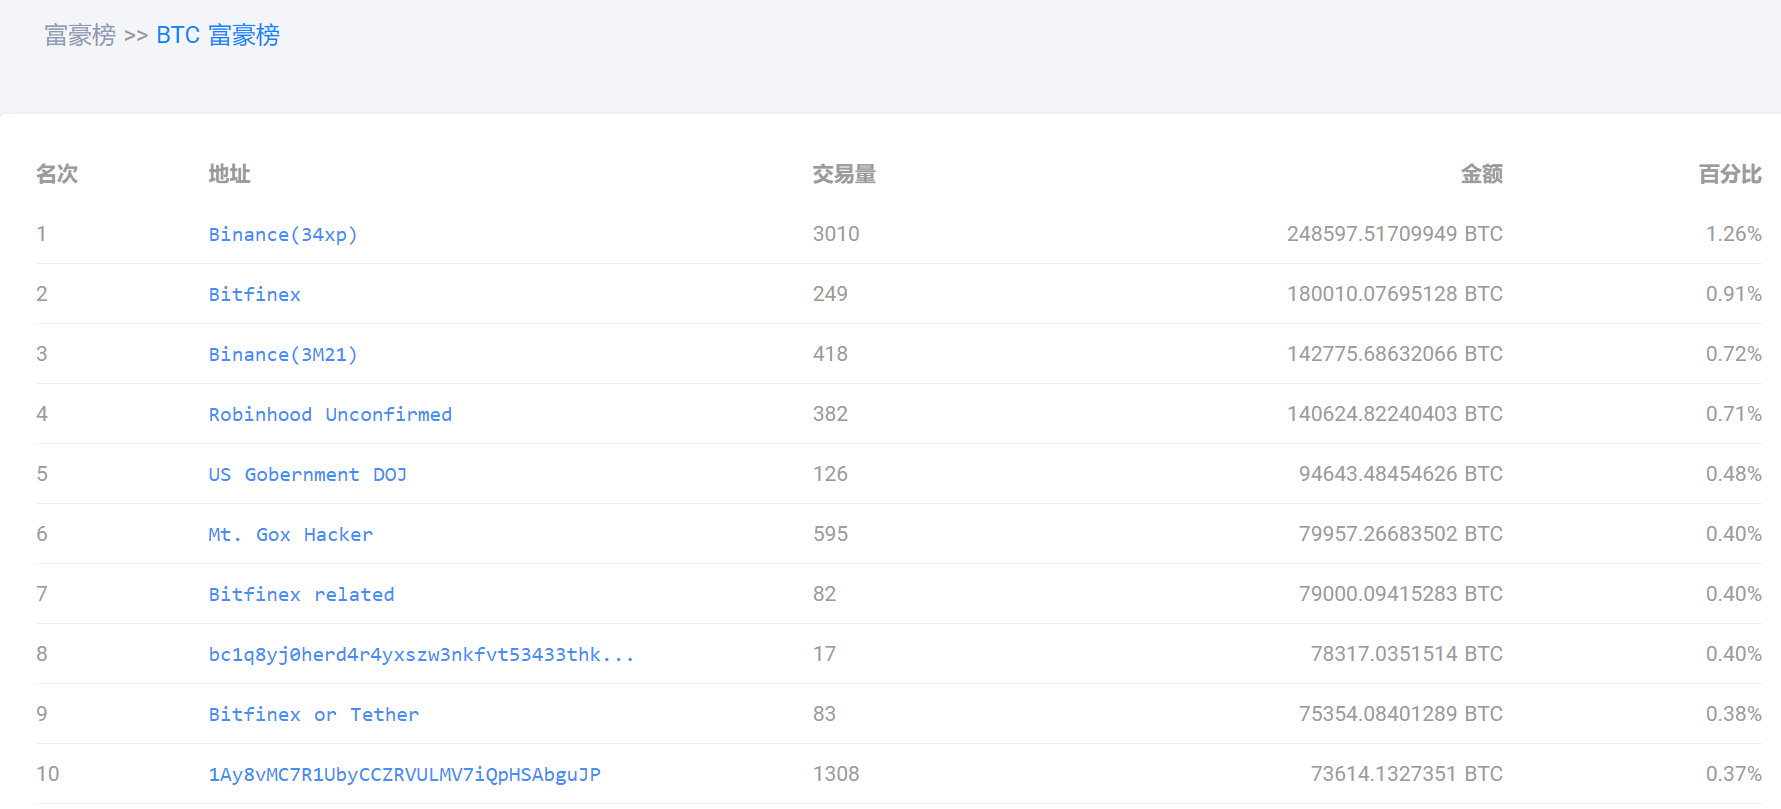Select the 248597.51709949 BTC amount cell

click(1395, 234)
